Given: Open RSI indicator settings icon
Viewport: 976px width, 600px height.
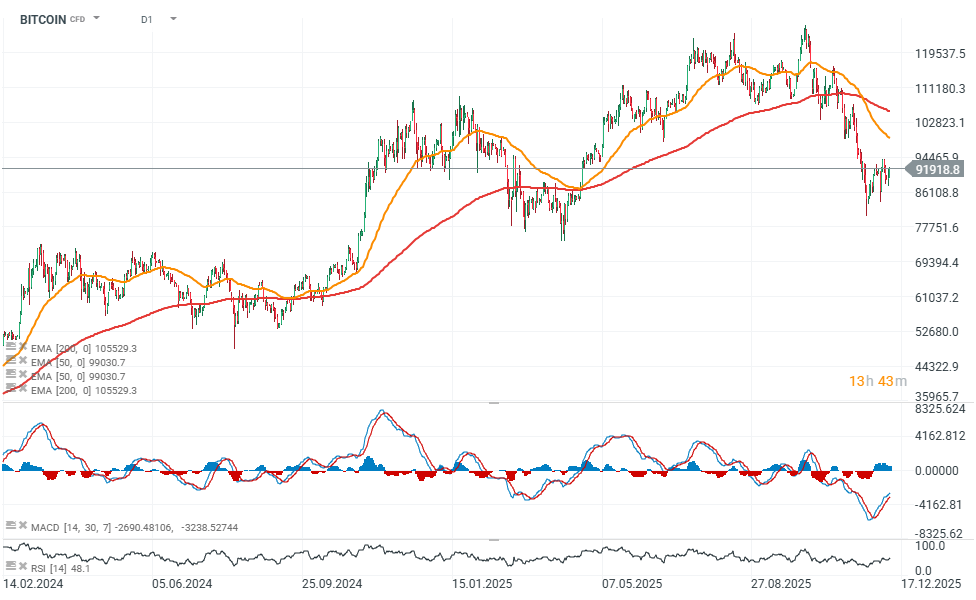Looking at the screenshot, I should 10,568.
